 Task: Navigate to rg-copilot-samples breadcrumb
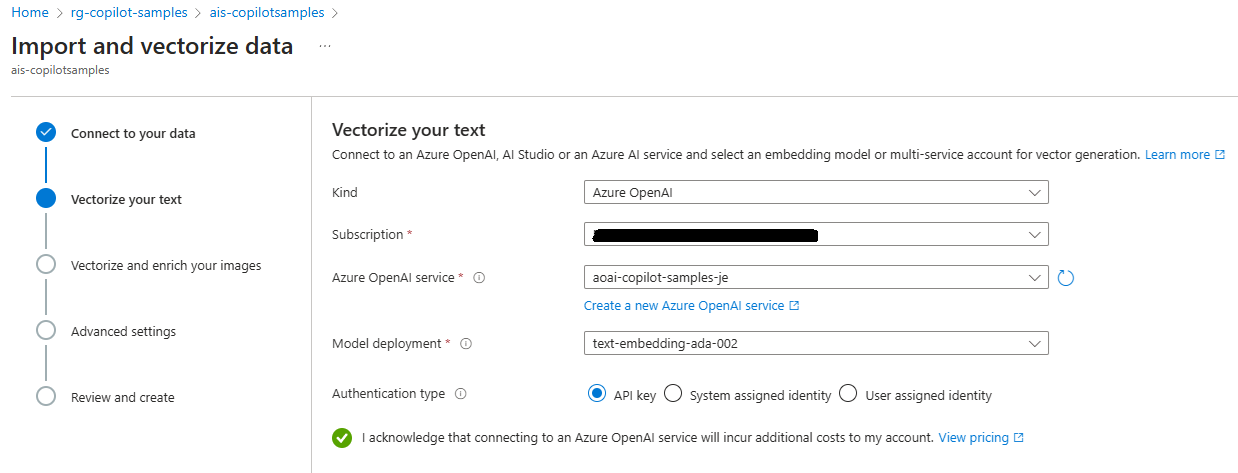128,13
